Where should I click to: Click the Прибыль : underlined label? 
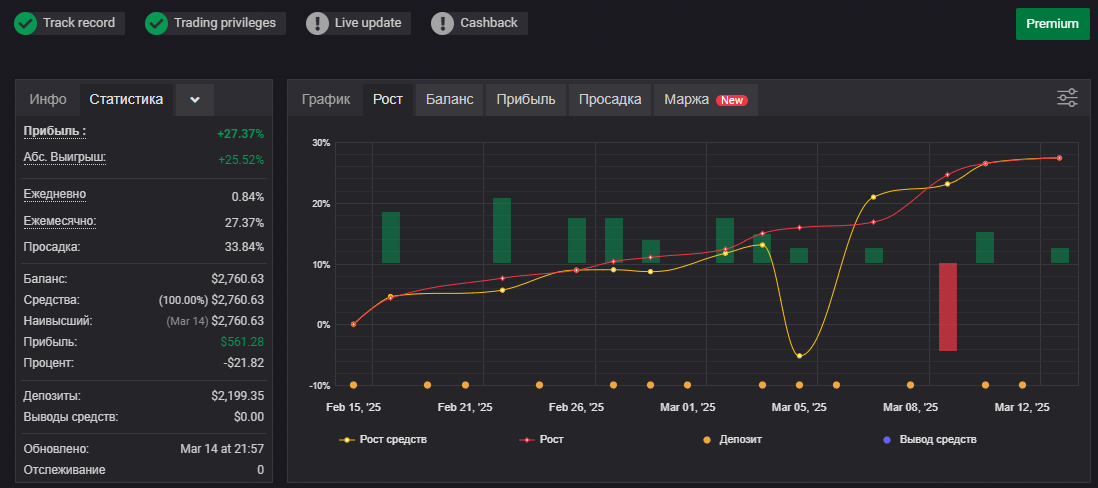click(55, 132)
